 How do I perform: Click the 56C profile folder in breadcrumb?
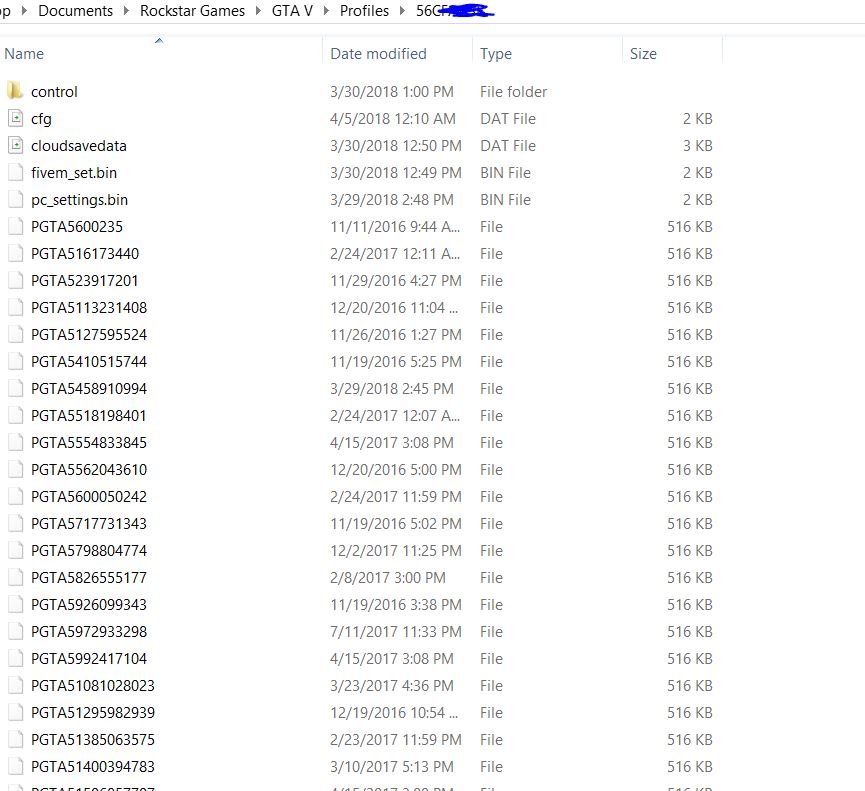click(x=455, y=10)
